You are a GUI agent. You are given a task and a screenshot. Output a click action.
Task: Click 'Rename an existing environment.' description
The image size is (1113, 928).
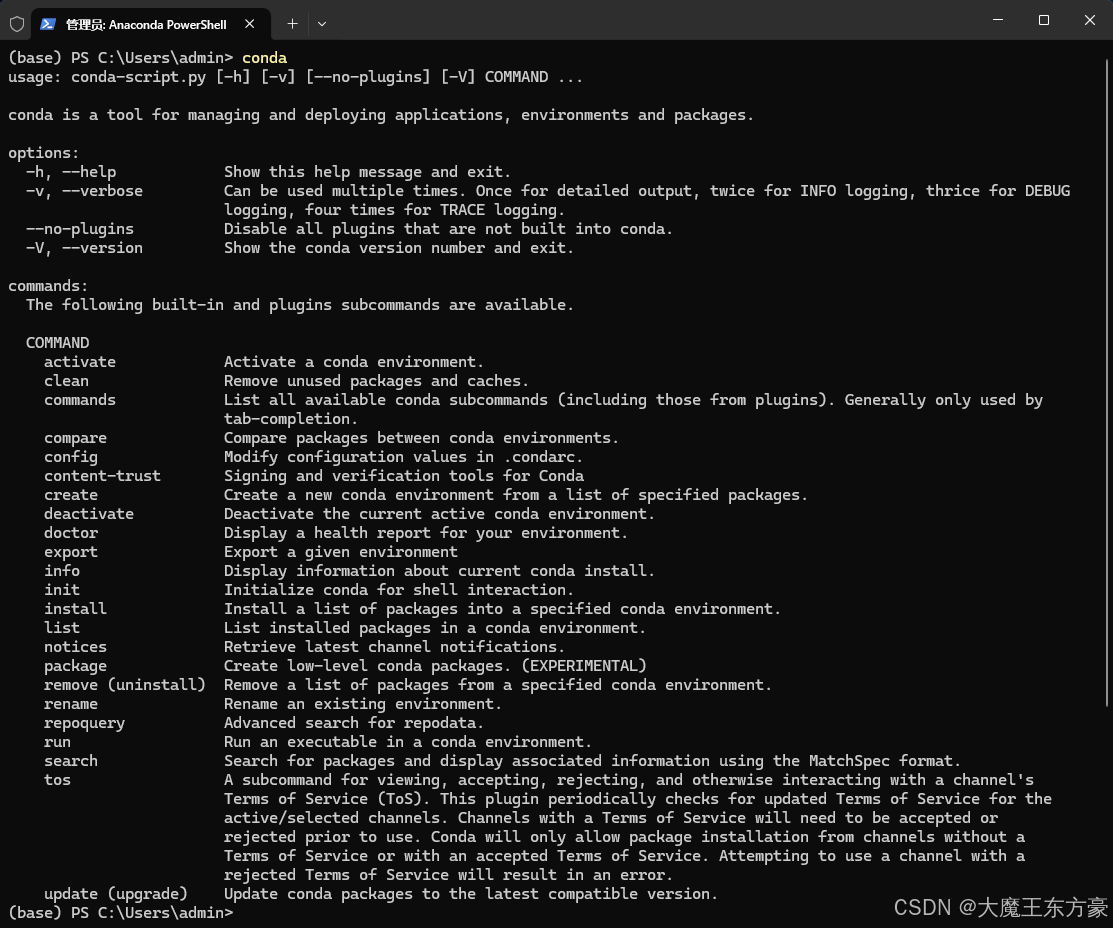(363, 704)
